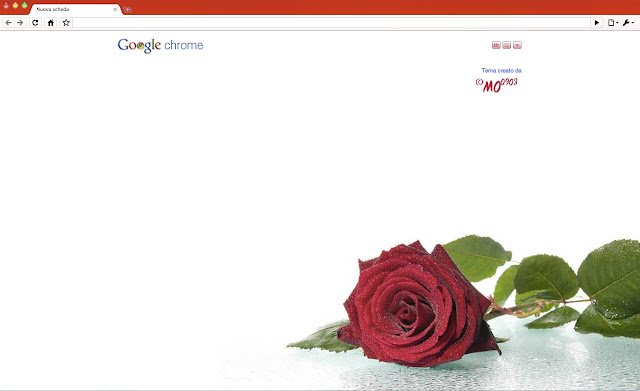Open the new tab page options dropdown
This screenshot has height=391, width=640.
point(517,45)
